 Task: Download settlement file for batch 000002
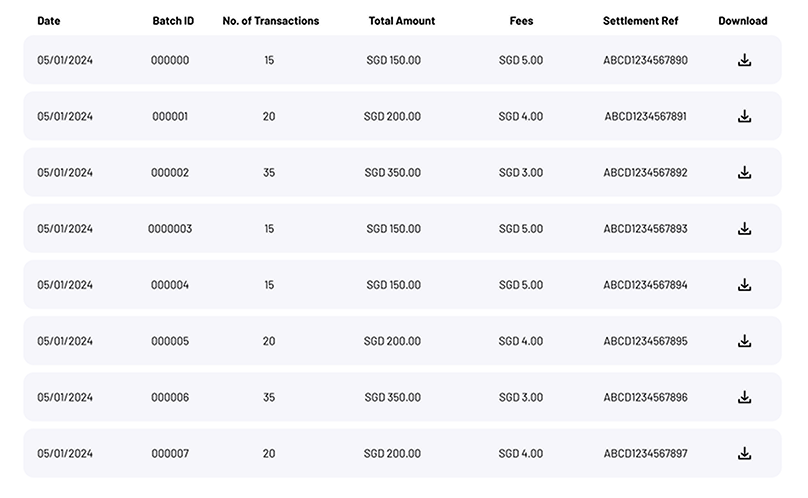pyautogui.click(x=744, y=173)
